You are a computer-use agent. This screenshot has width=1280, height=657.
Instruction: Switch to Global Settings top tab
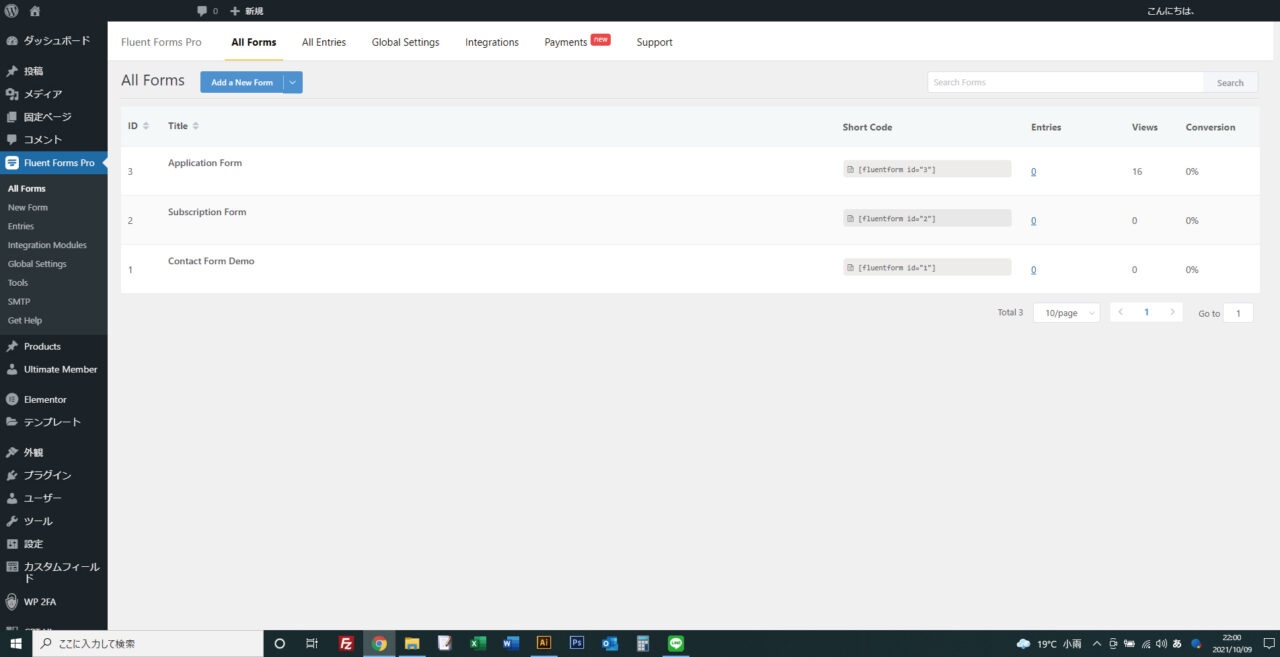(x=405, y=42)
